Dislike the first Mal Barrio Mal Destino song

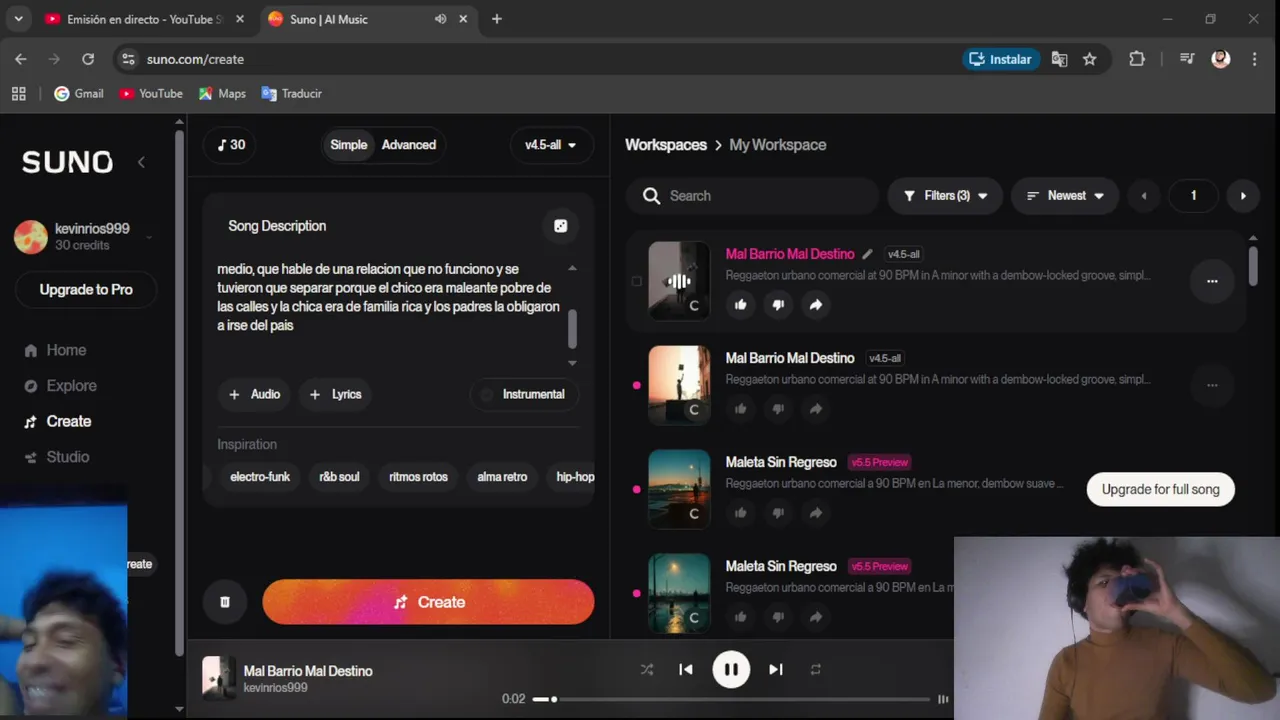[x=778, y=305]
